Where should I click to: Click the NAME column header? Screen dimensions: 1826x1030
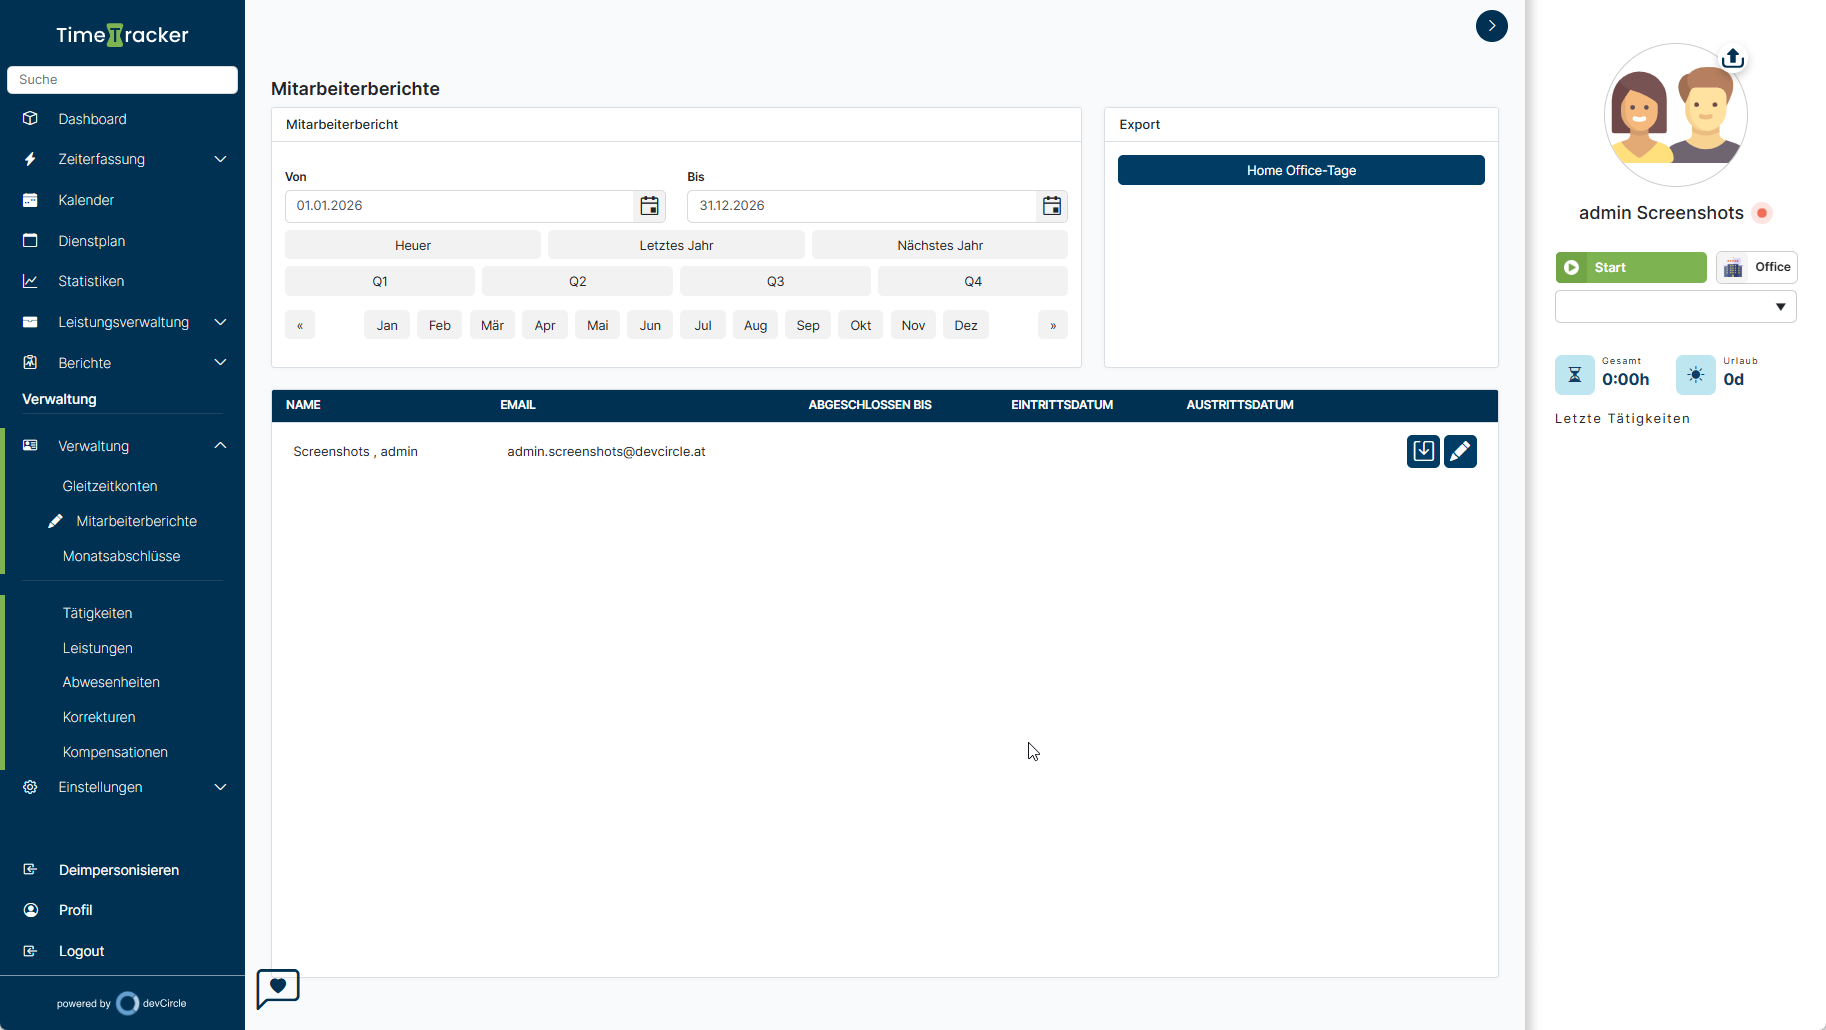[x=303, y=405]
